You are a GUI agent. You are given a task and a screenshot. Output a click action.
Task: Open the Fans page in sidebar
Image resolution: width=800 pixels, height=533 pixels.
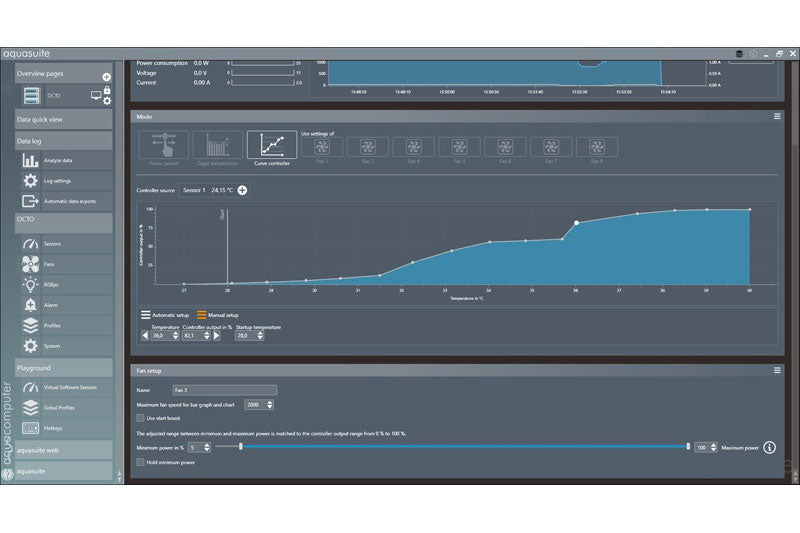(50, 264)
